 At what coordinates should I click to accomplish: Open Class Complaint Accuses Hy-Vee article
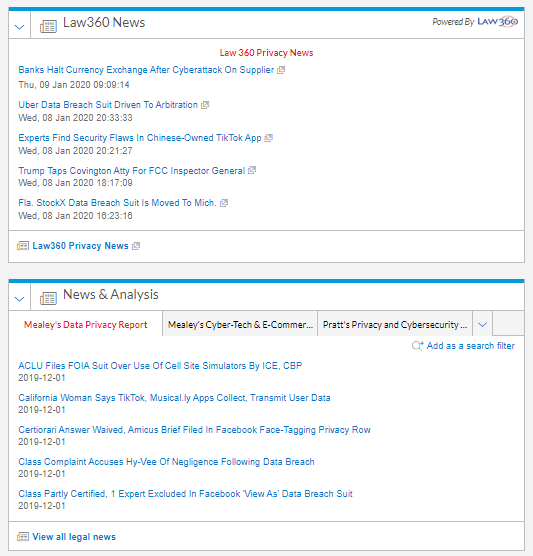166,462
